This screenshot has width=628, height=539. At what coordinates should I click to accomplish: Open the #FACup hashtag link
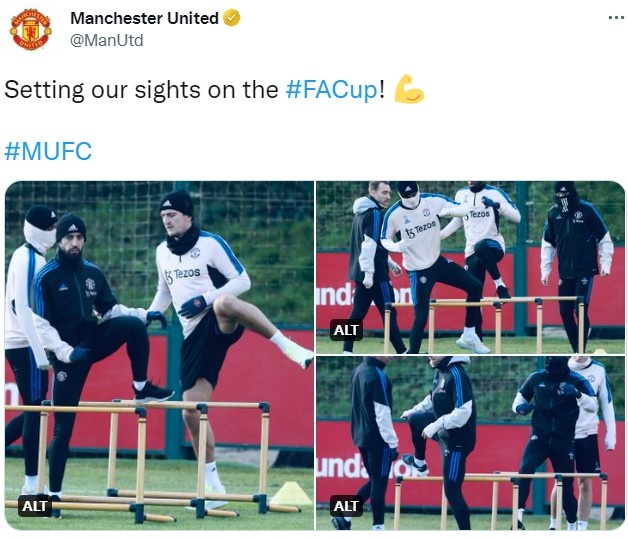click(332, 89)
